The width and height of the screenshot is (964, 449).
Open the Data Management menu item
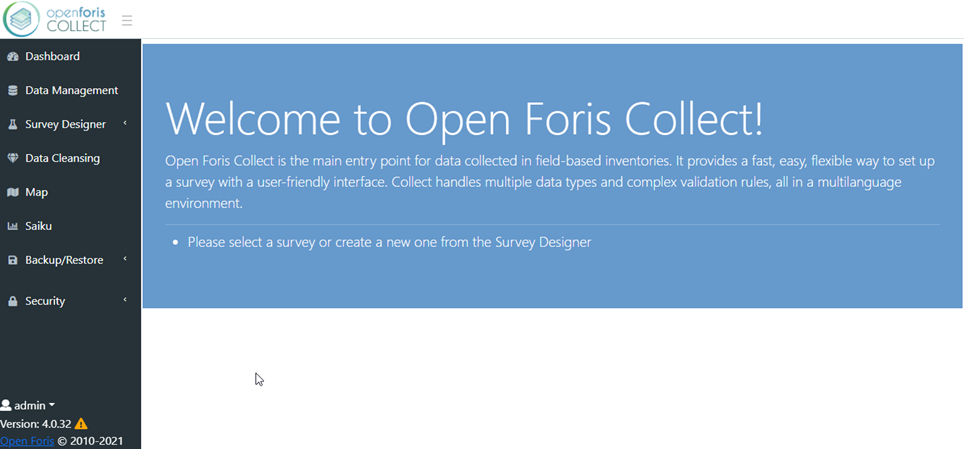pyautogui.click(x=70, y=90)
